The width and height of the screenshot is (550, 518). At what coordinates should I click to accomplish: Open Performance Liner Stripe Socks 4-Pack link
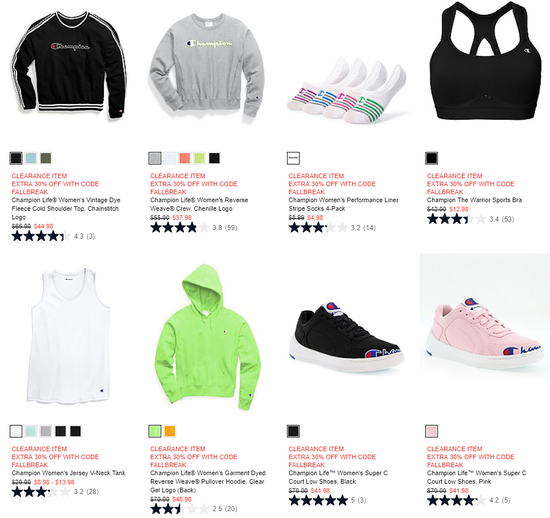[x=343, y=204]
